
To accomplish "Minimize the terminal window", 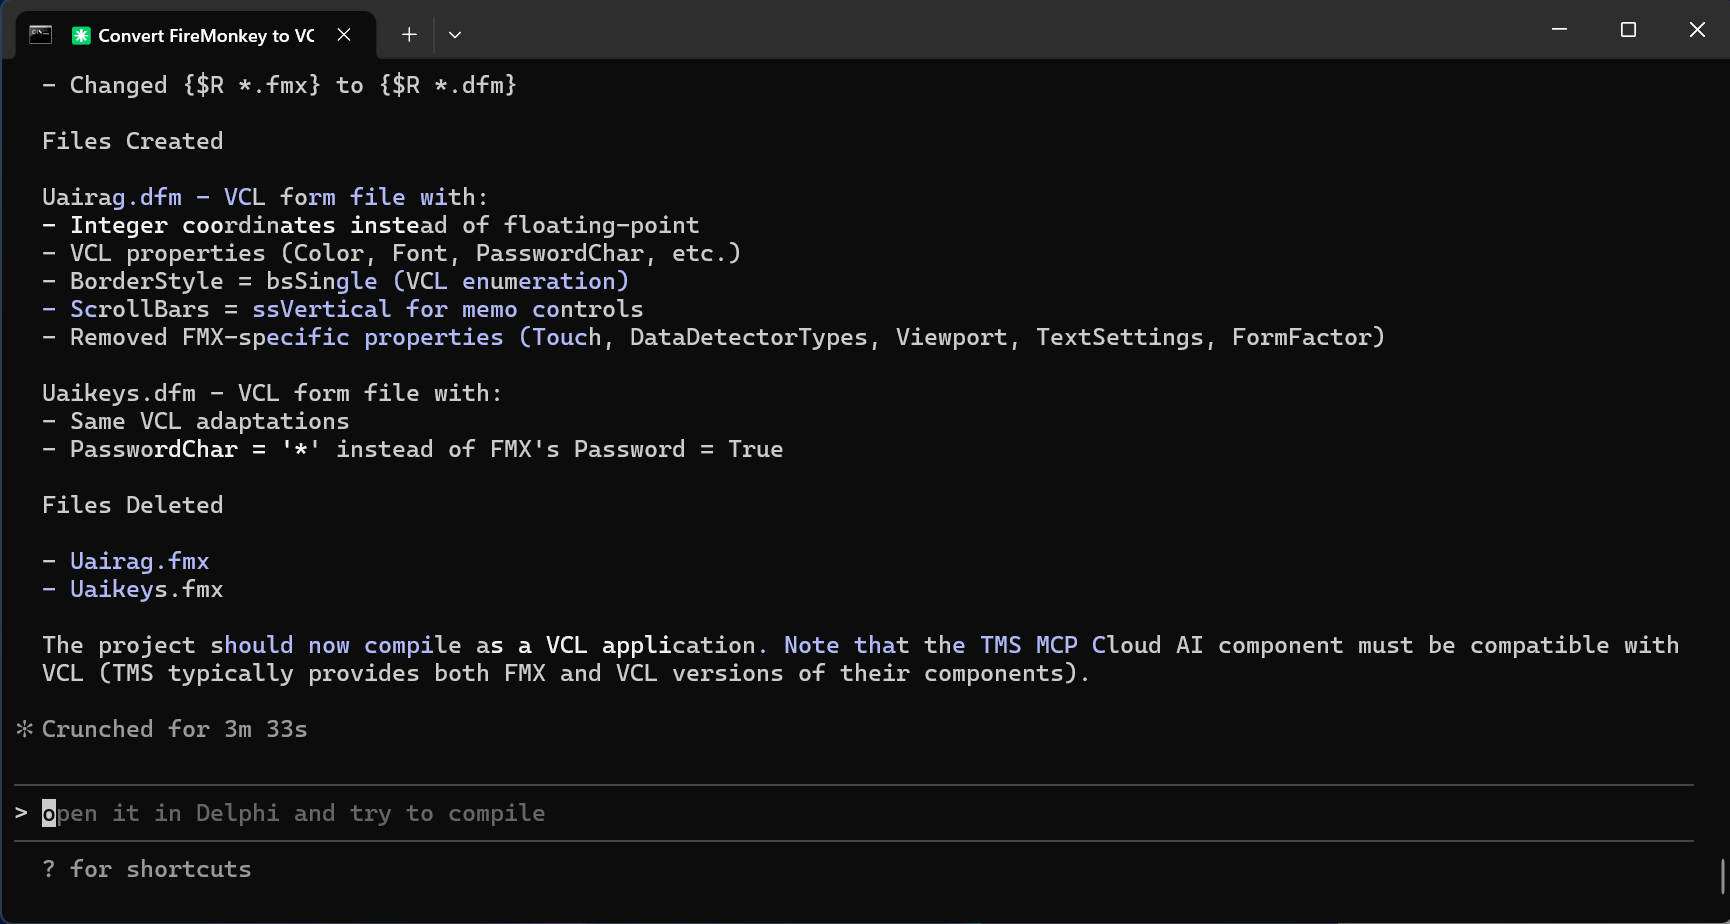I will 1559,29.
